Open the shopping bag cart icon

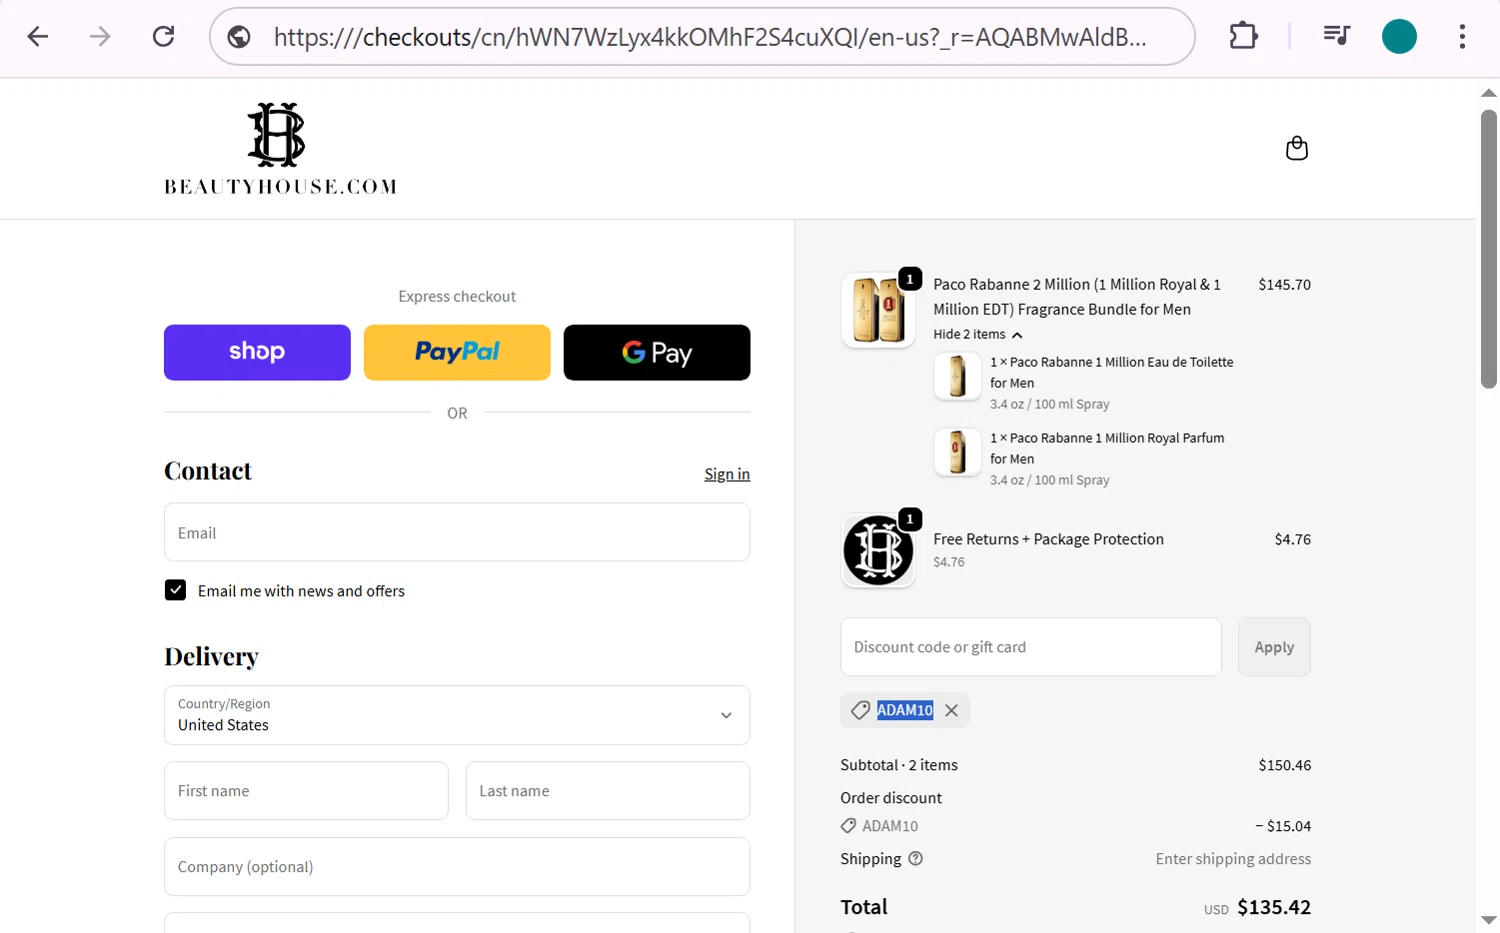click(1297, 148)
